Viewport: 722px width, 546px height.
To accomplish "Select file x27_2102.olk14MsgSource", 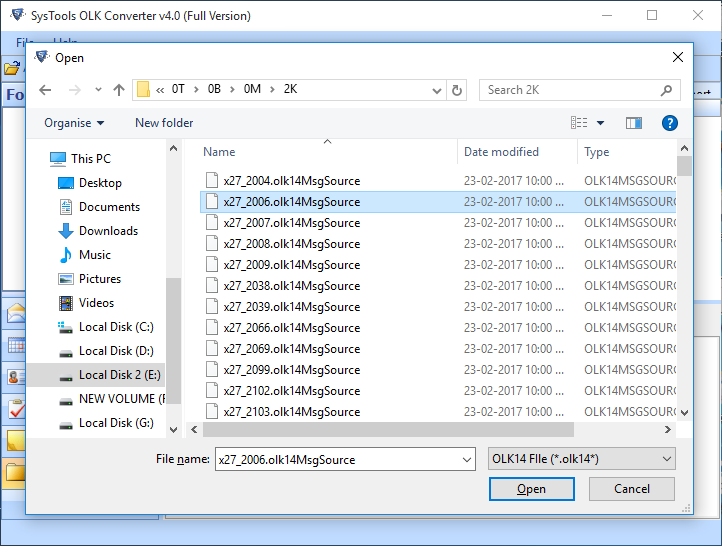I will pyautogui.click(x=438, y=391).
